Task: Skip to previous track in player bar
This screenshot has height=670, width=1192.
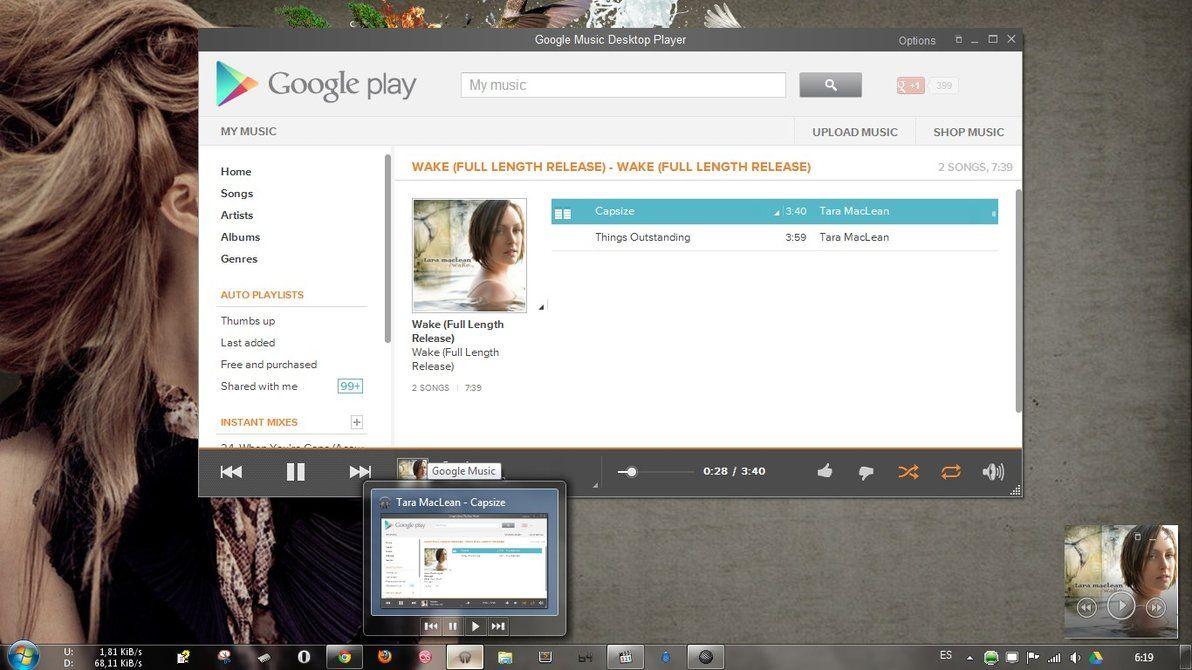Action: (x=231, y=472)
